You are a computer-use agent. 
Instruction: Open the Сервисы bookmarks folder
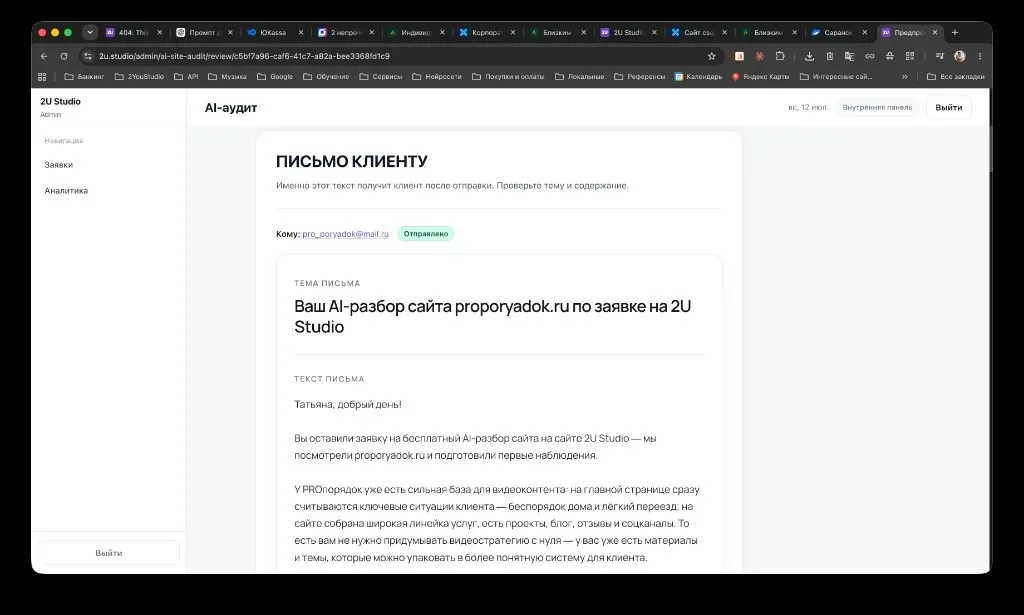[381, 76]
